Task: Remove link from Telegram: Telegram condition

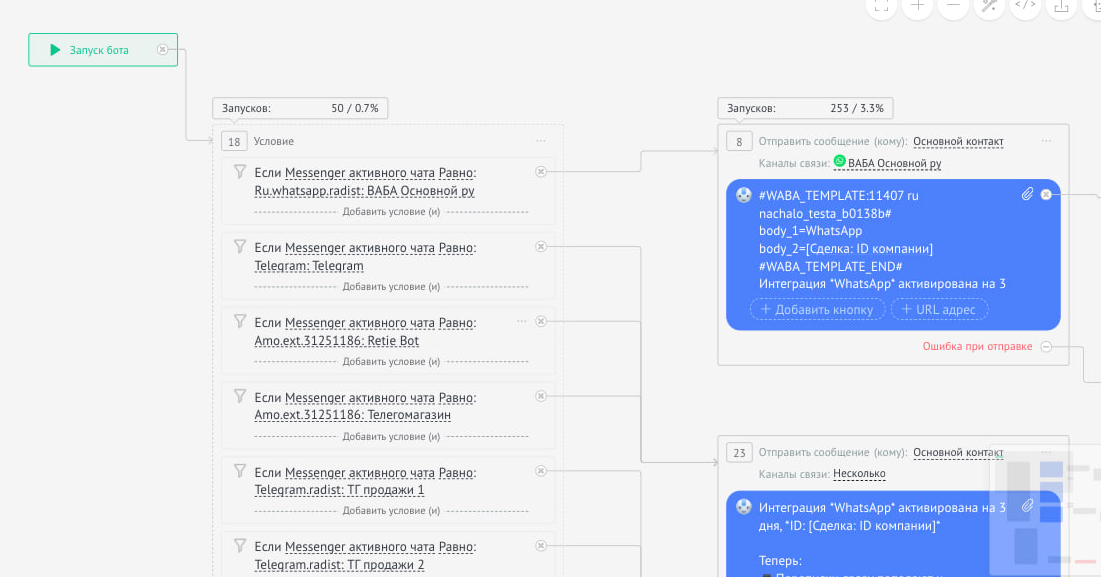Action: (541, 246)
